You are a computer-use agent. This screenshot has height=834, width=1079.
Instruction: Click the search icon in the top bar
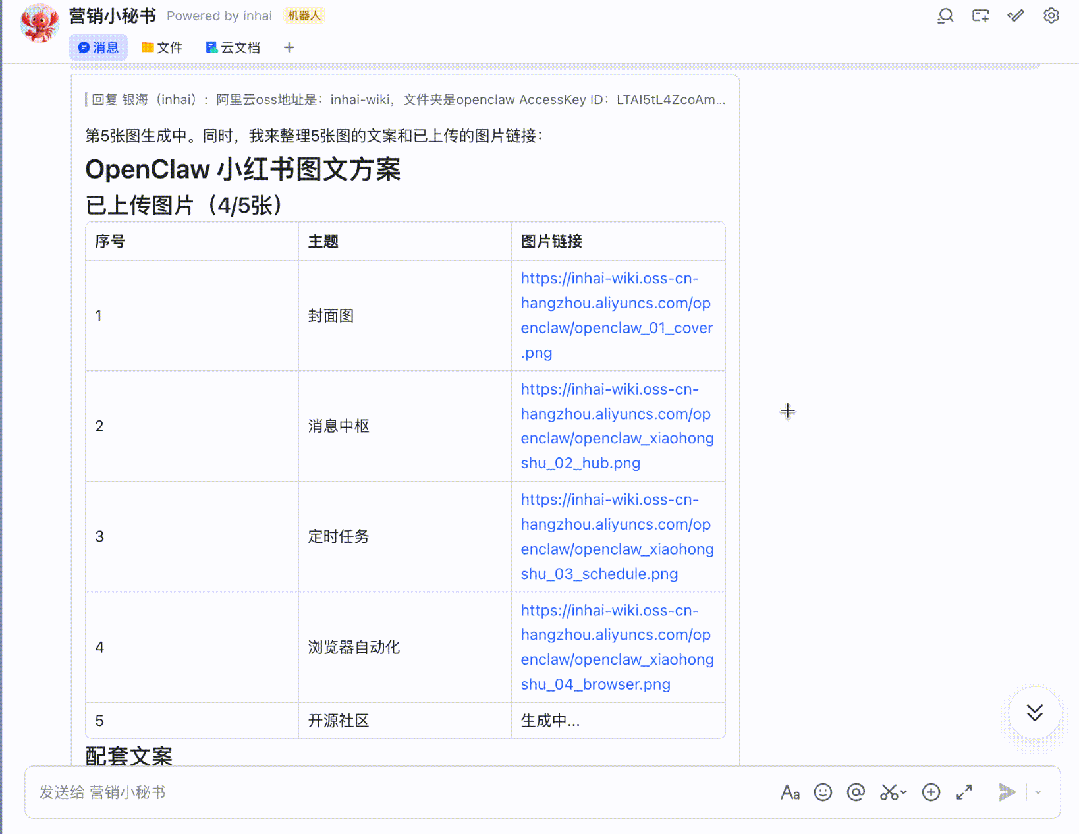[945, 15]
